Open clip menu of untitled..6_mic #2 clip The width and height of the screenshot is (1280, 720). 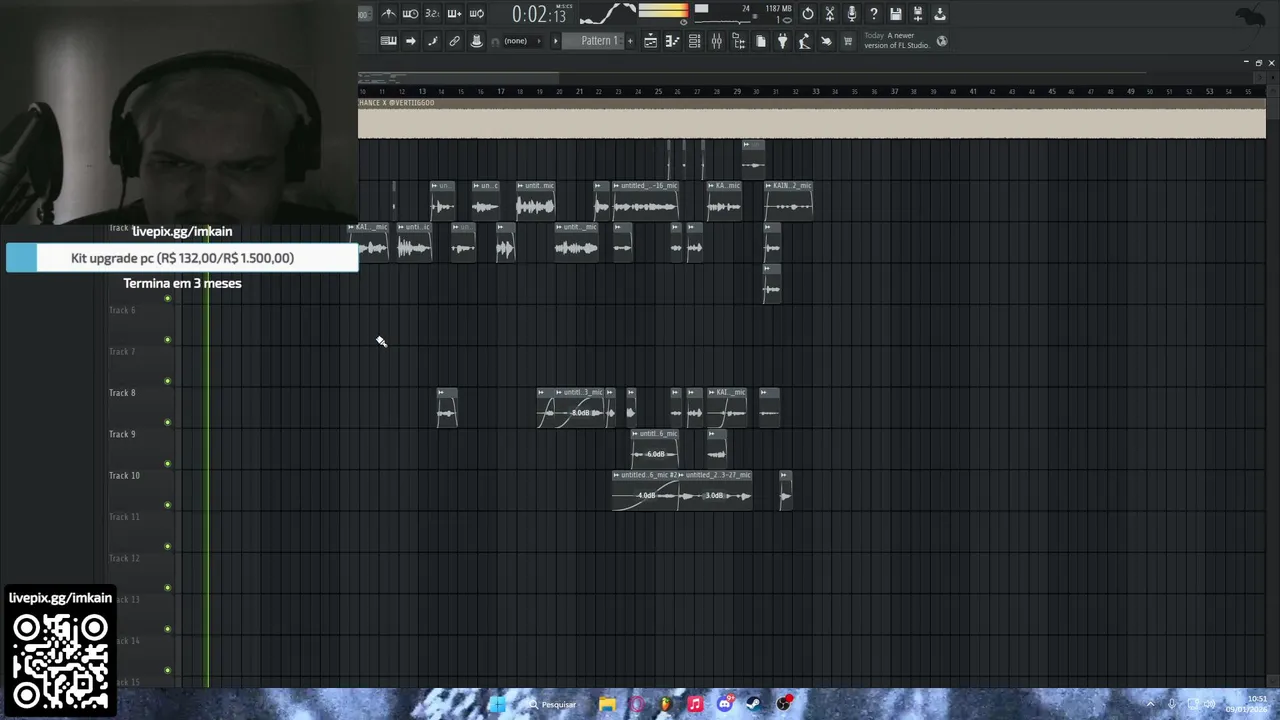[616, 475]
